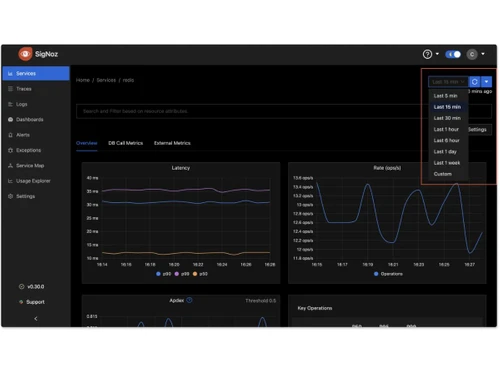The image size is (500, 375).
Task: Click the redis breadcrumb
Action: (x=128, y=80)
